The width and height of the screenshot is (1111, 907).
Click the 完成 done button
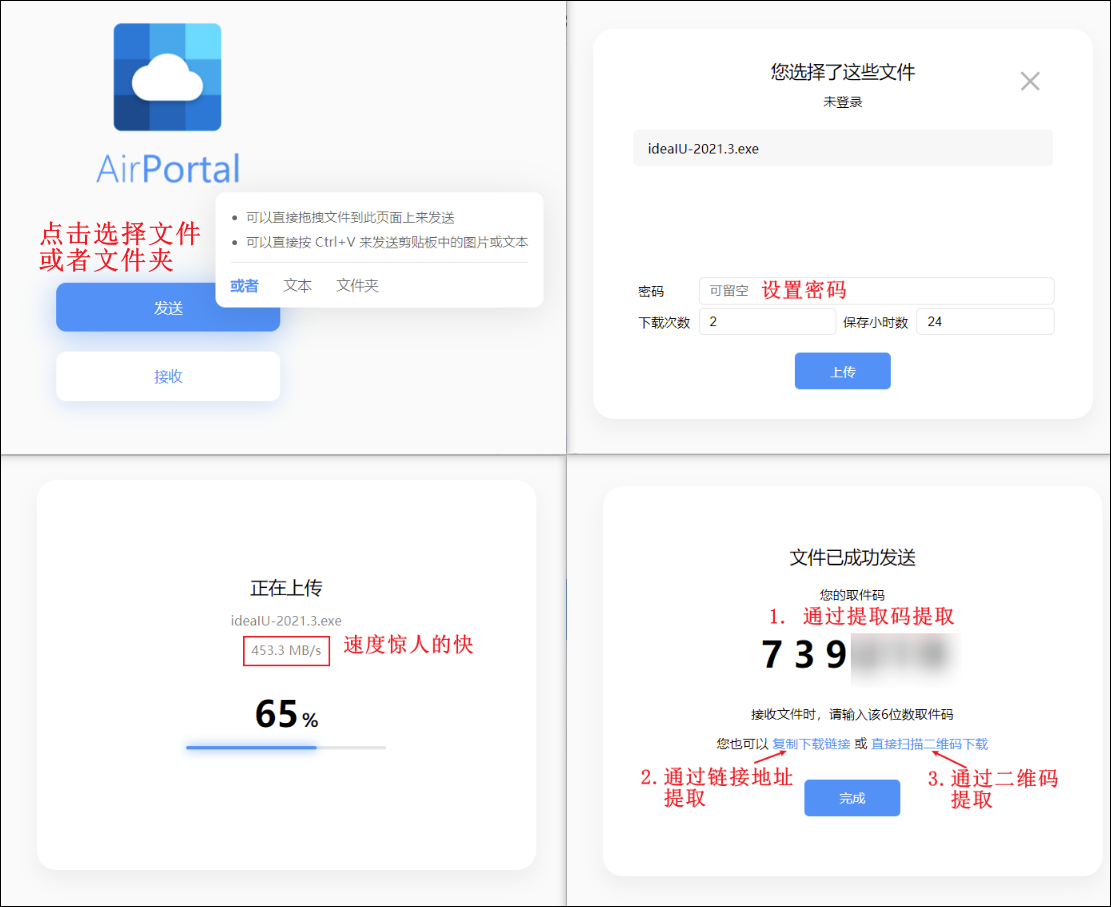click(852, 798)
